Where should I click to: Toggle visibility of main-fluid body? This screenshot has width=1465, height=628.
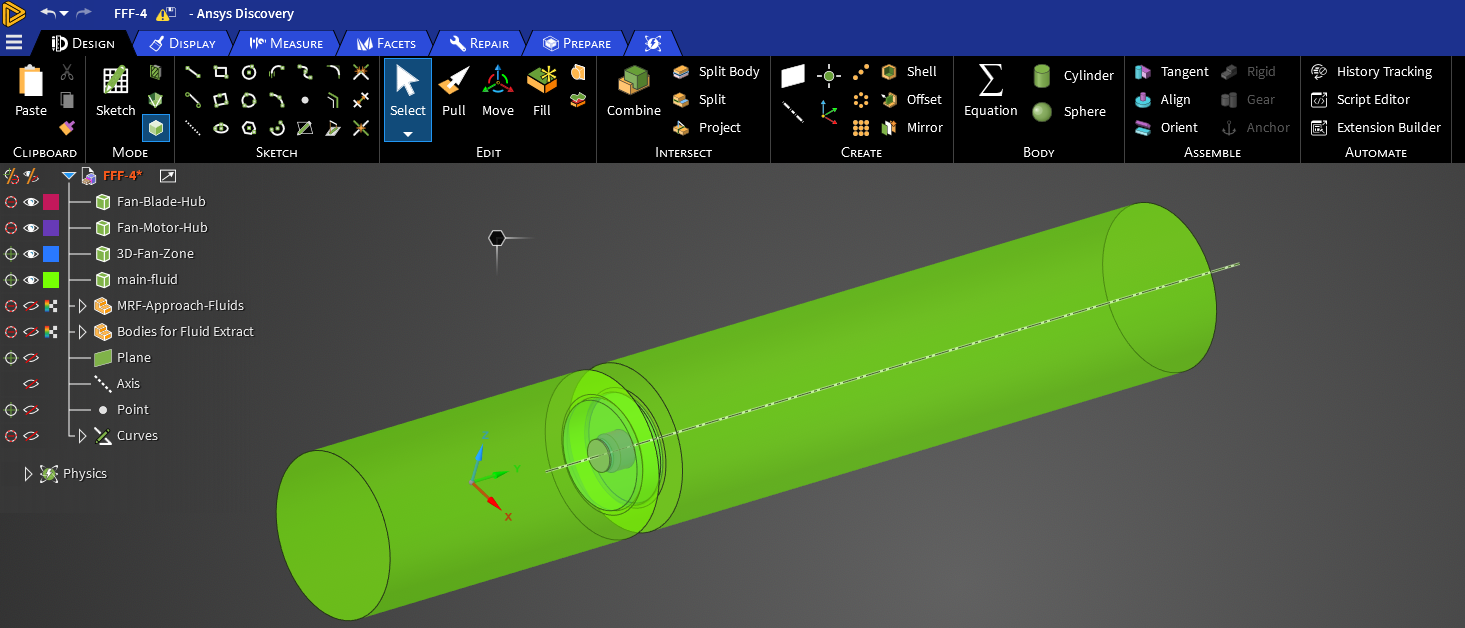coord(31,280)
